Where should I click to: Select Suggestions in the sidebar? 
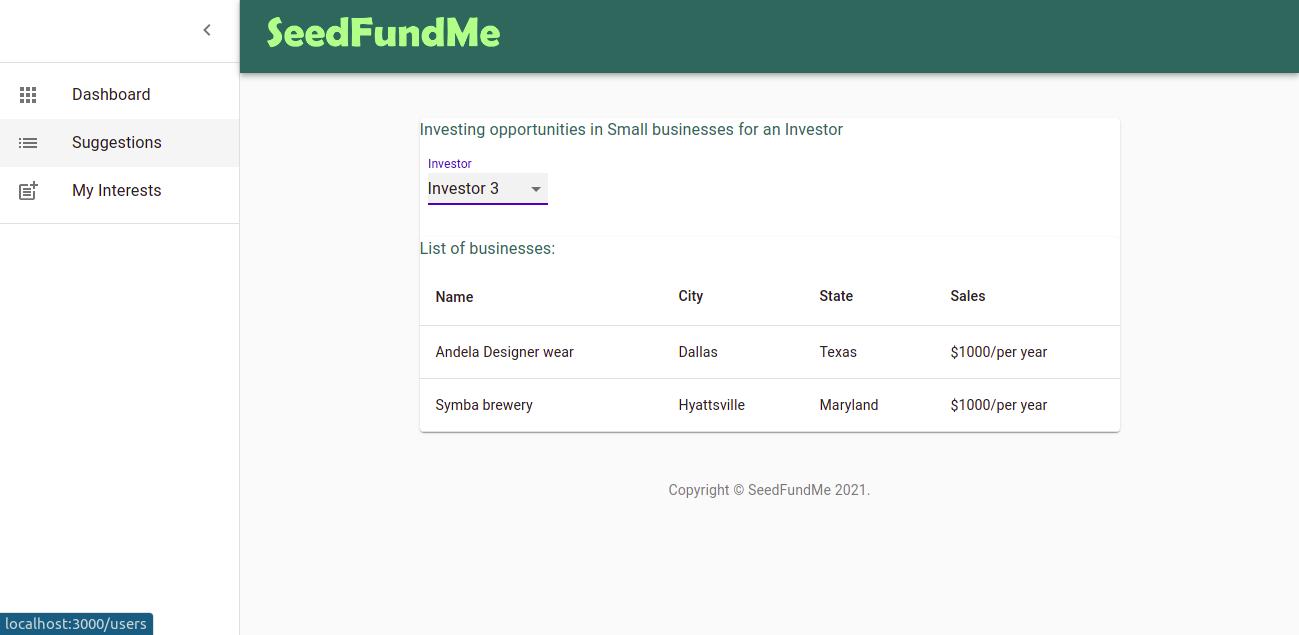pos(116,143)
